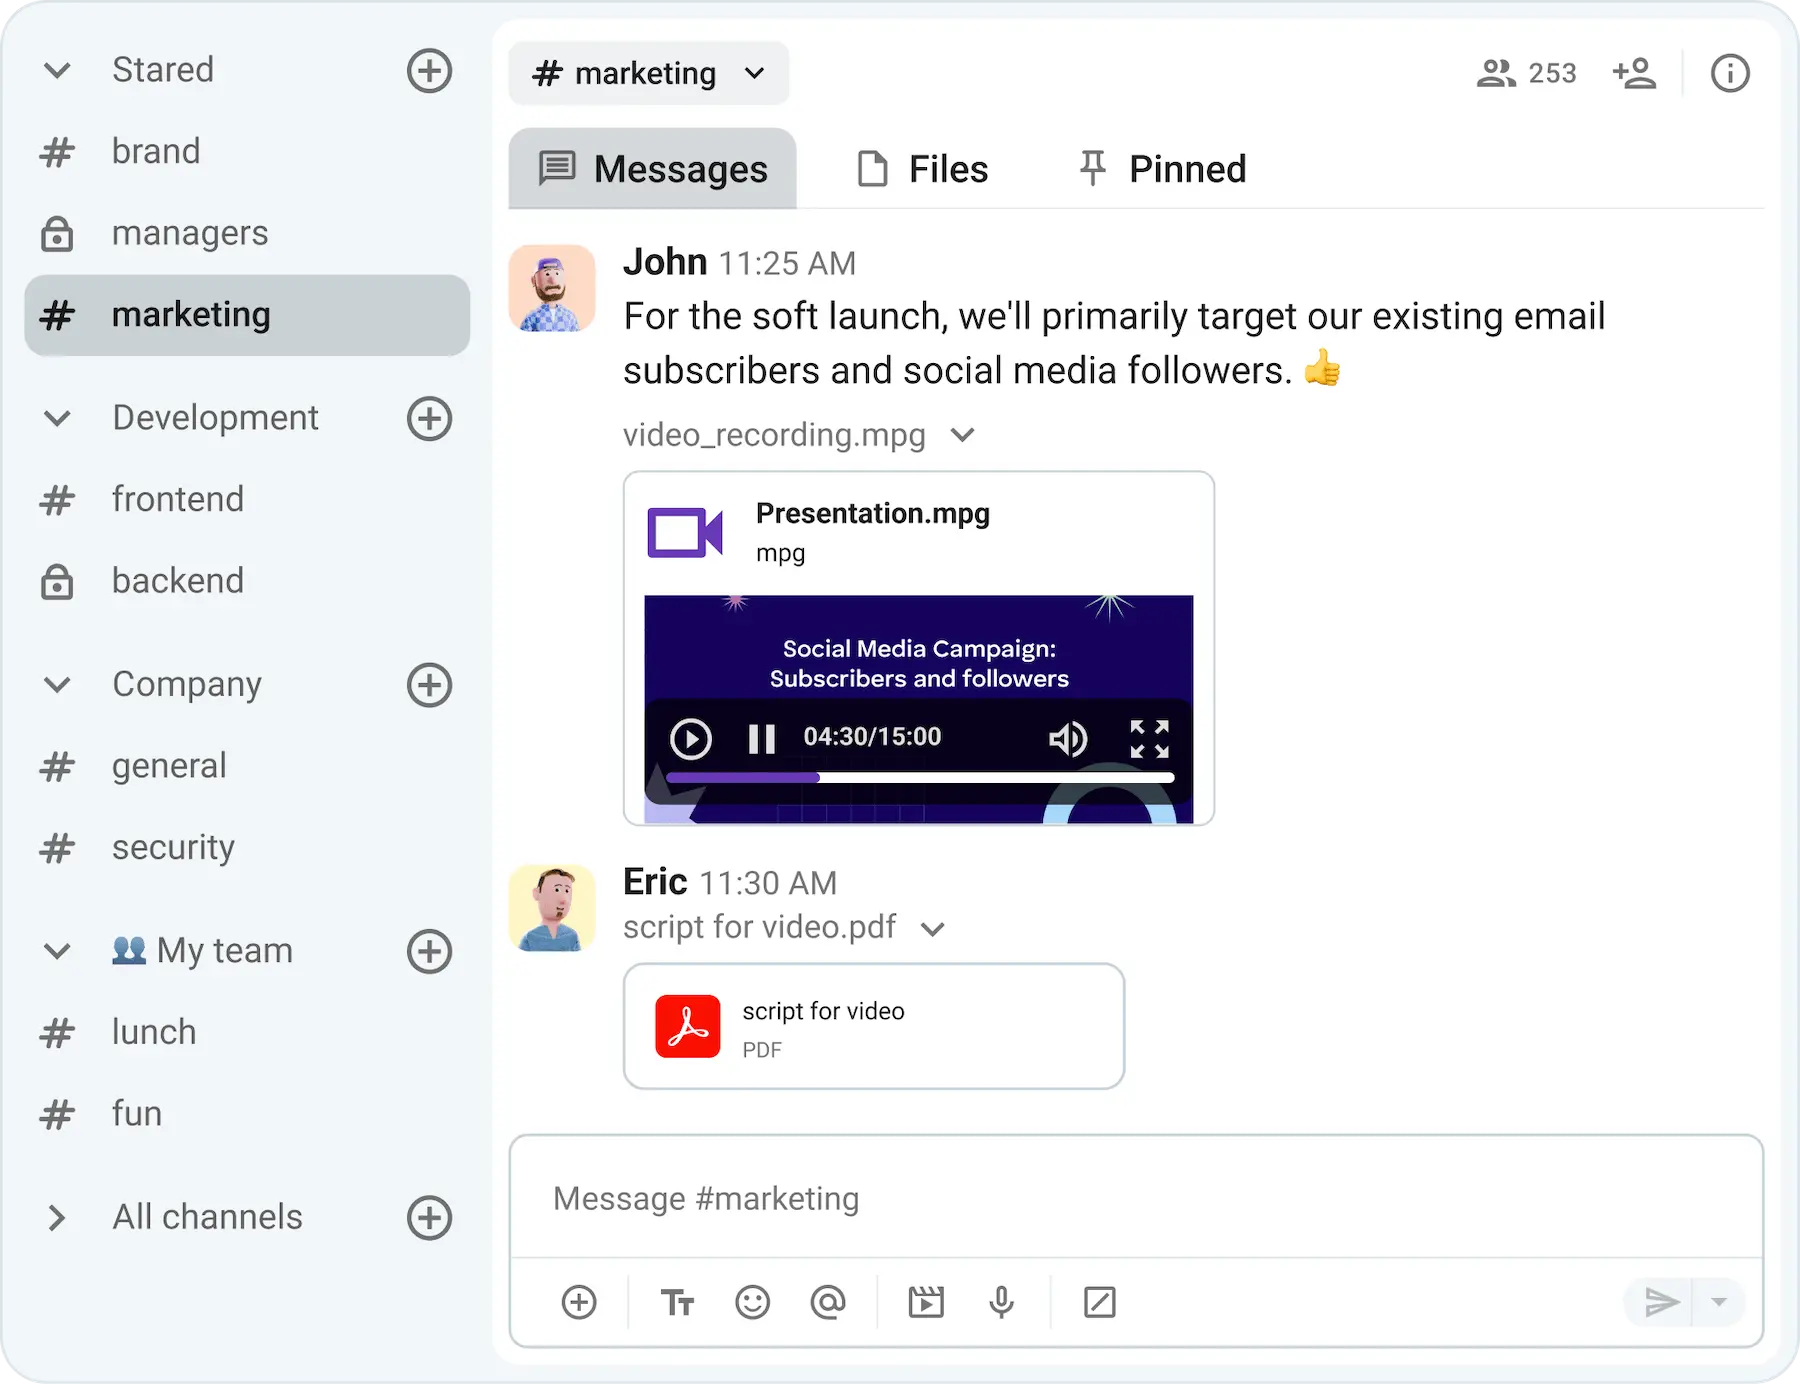Mute the video volume

[1067, 739]
